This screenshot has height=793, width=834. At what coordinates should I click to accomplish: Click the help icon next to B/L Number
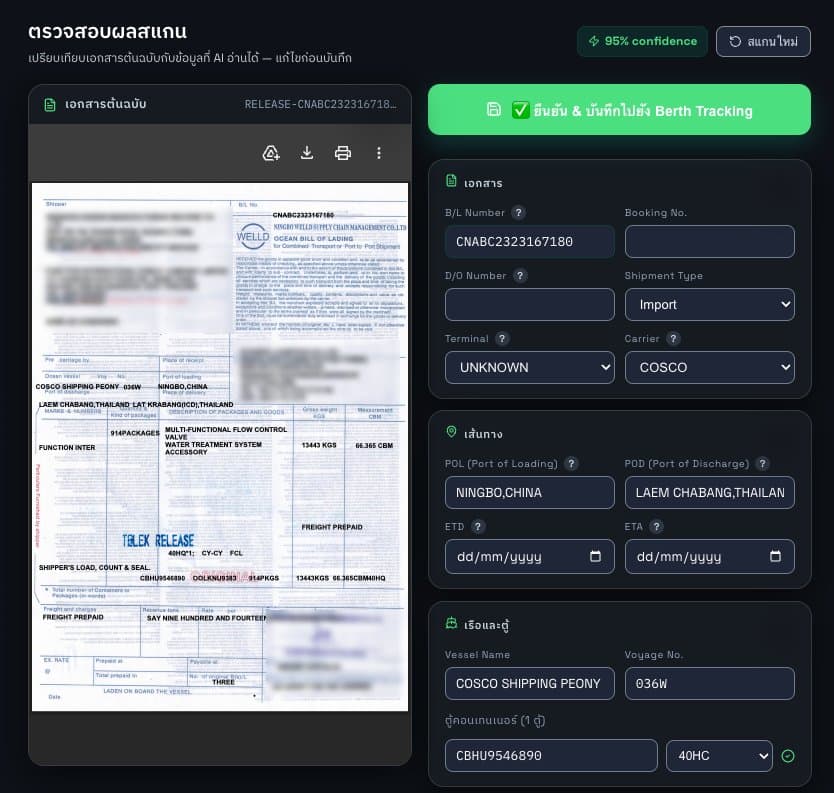(519, 213)
